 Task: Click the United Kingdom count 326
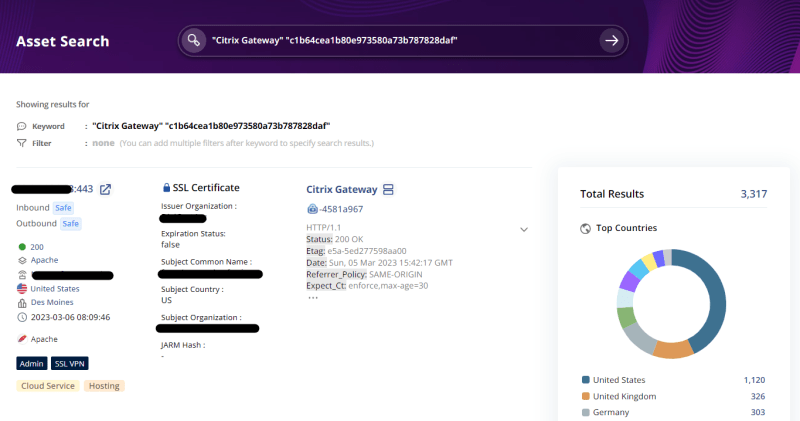pos(758,396)
